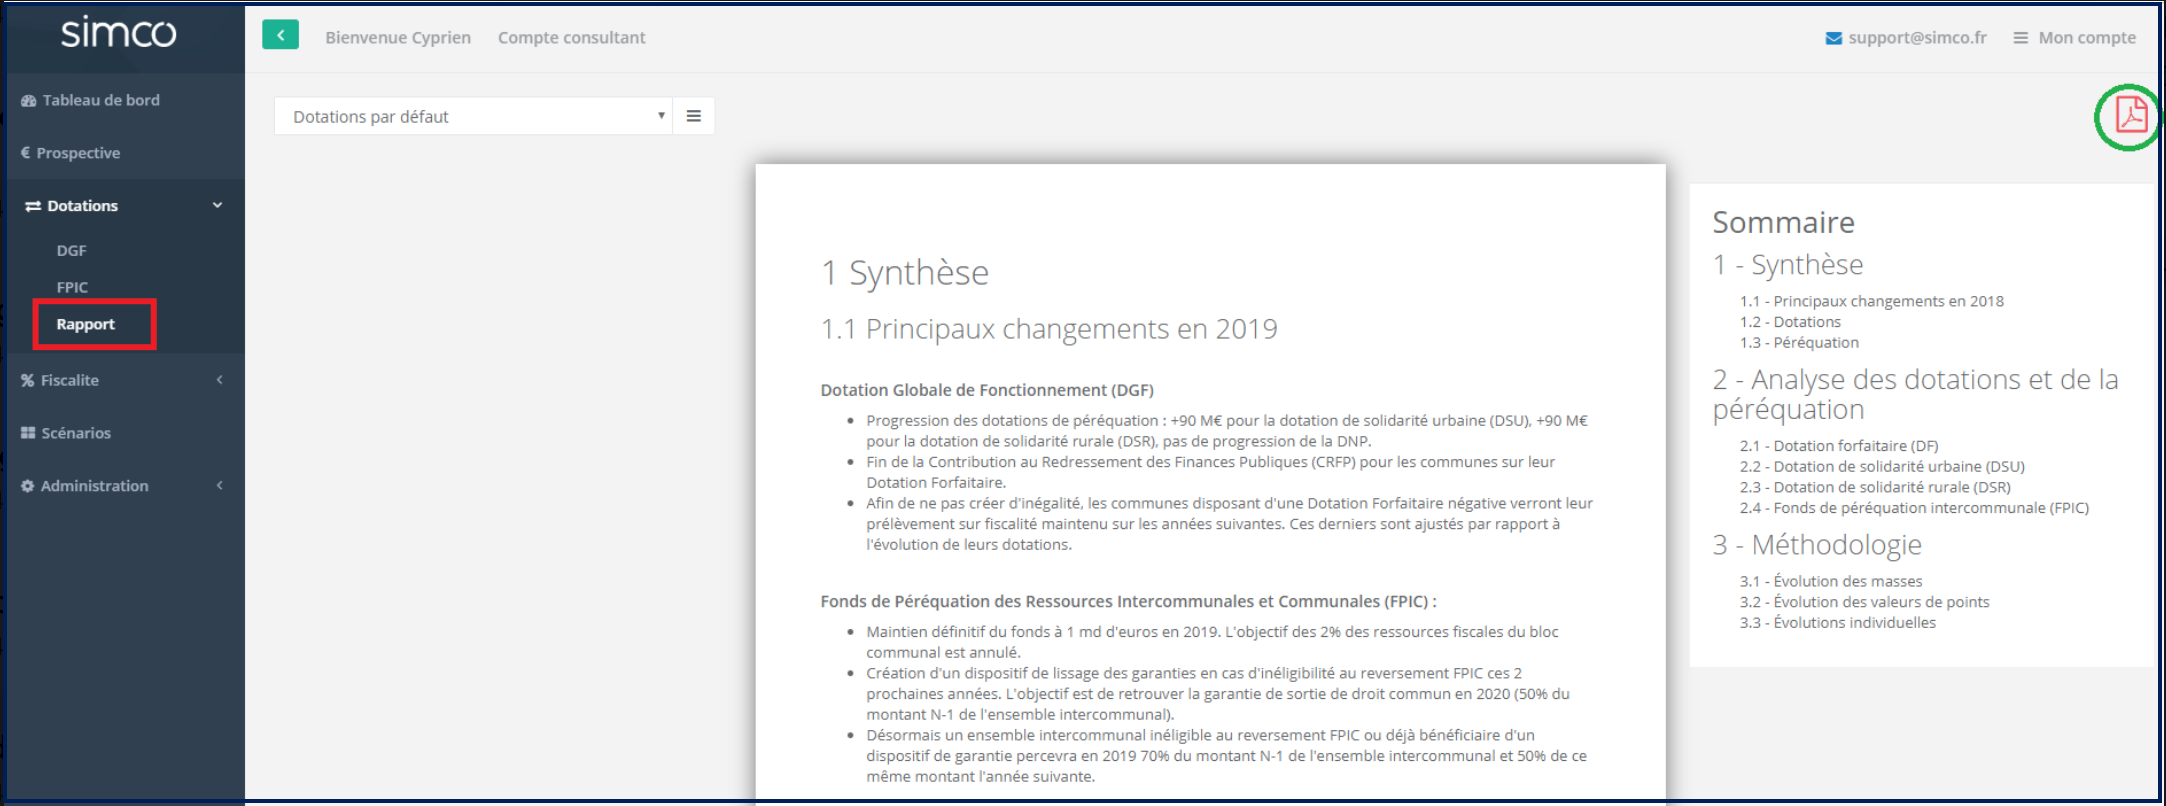This screenshot has width=2166, height=806.
Task: Open Prospective in the sidebar
Action: (x=78, y=153)
